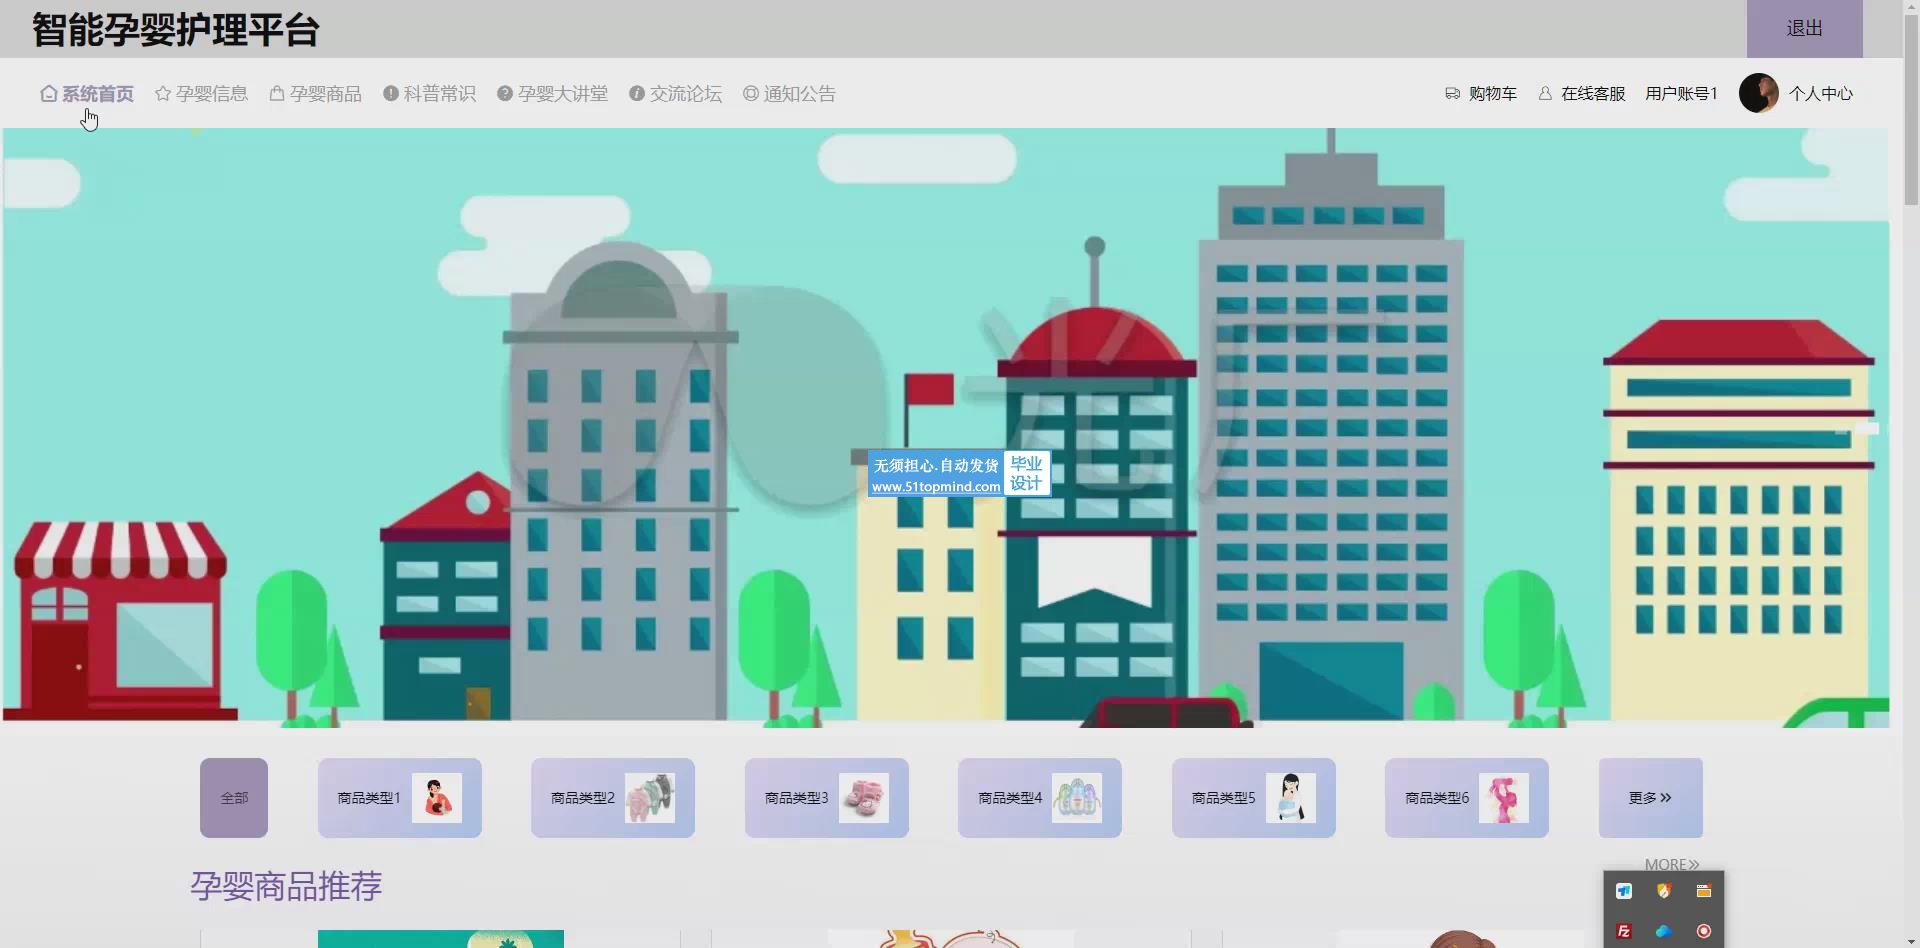This screenshot has width=1920, height=948.
Task: Filter by 商品类型1 category
Action: pos(400,798)
